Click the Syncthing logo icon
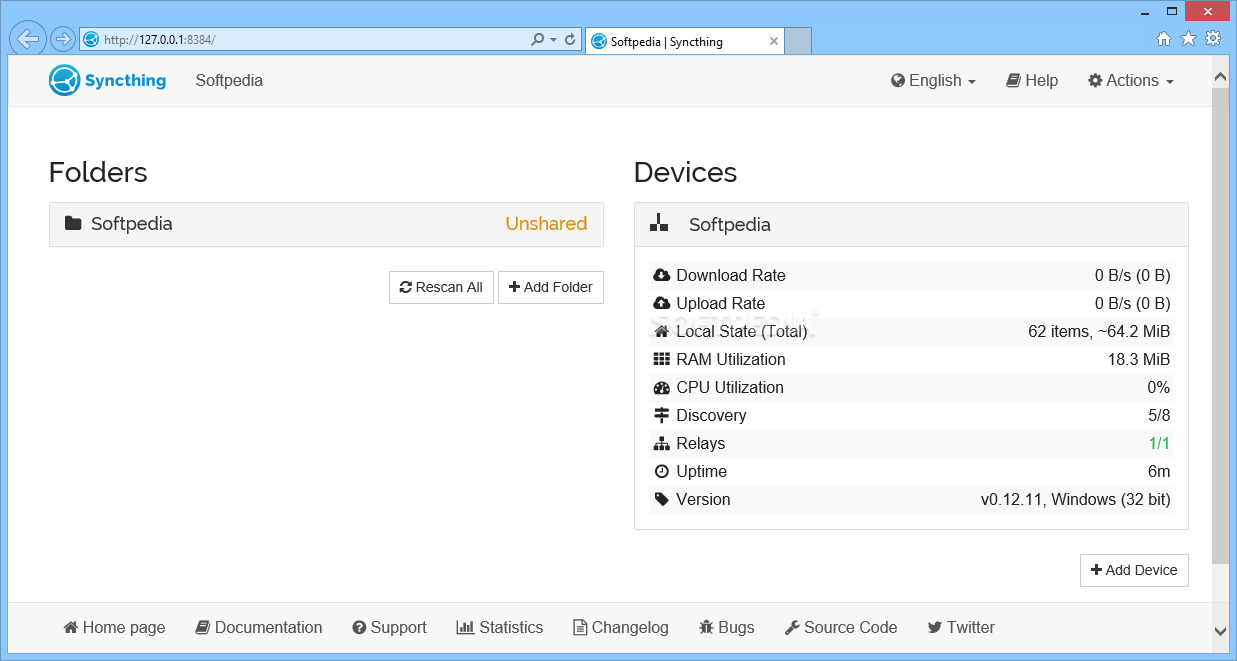This screenshot has height=661, width=1237. [64, 80]
